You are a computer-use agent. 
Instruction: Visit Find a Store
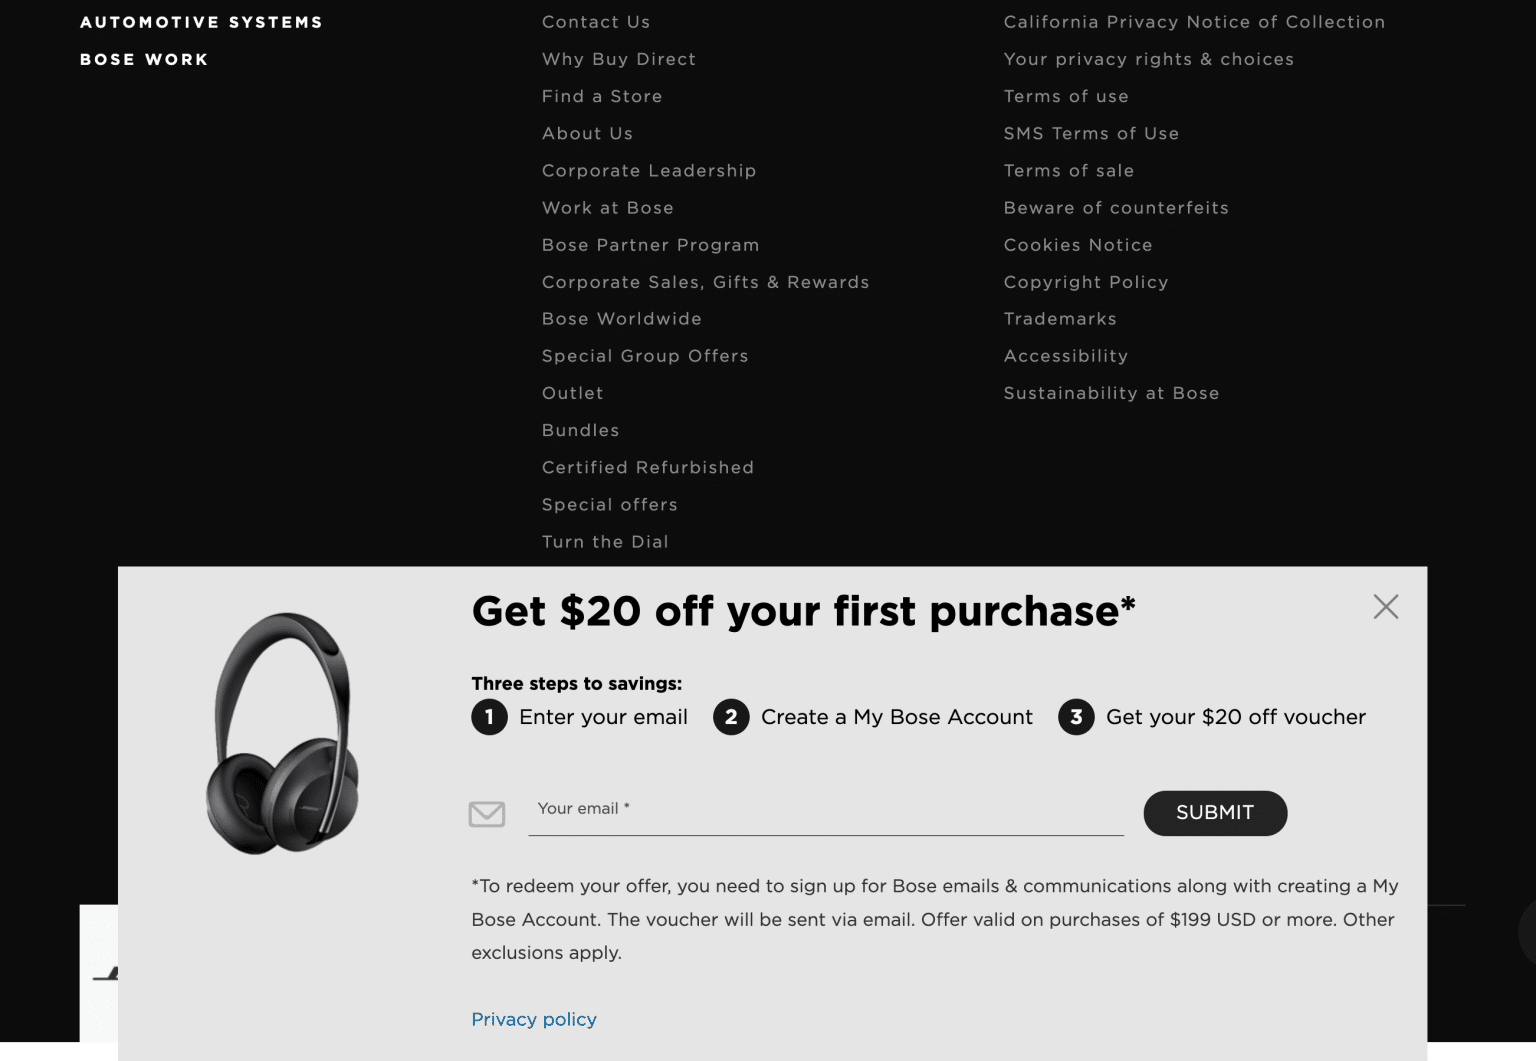pyautogui.click(x=602, y=96)
